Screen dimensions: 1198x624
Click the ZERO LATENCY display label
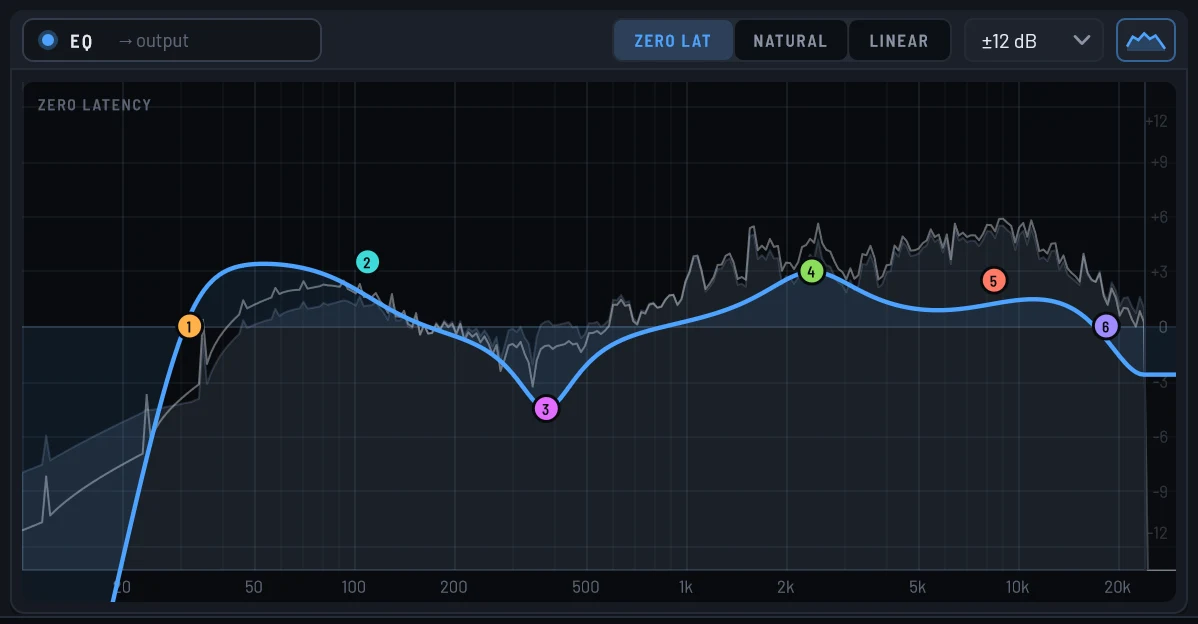pyautogui.click(x=95, y=105)
